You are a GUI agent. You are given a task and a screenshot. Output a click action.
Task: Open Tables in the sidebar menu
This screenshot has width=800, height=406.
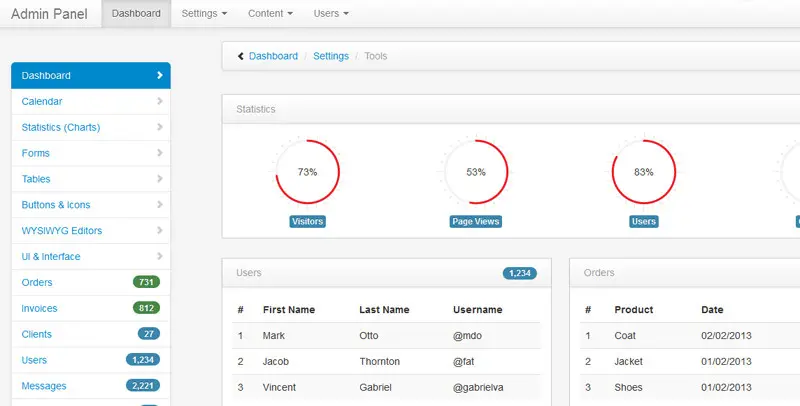91,179
